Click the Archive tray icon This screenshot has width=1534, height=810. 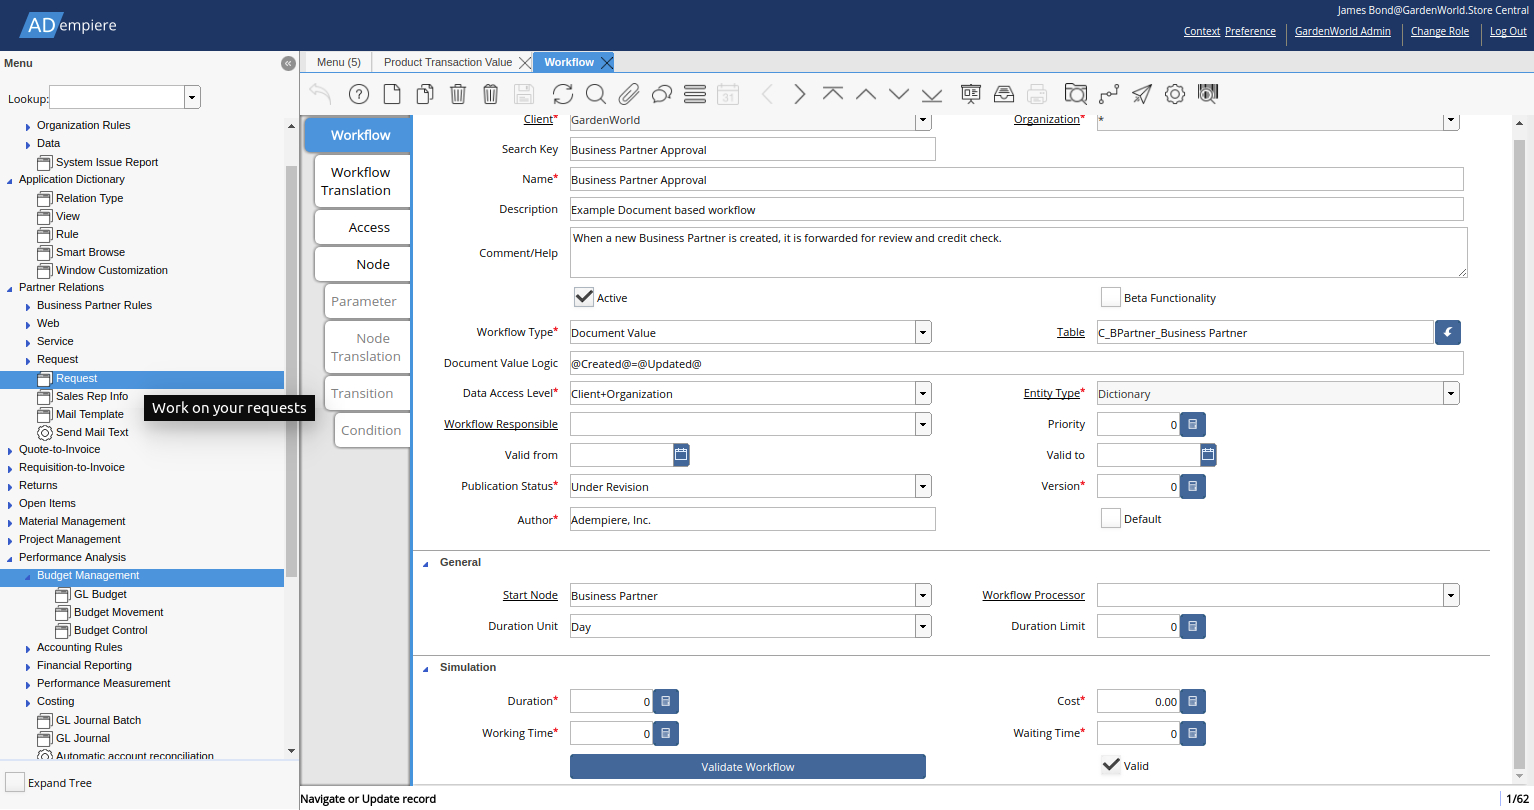pyautogui.click(x=1004, y=94)
